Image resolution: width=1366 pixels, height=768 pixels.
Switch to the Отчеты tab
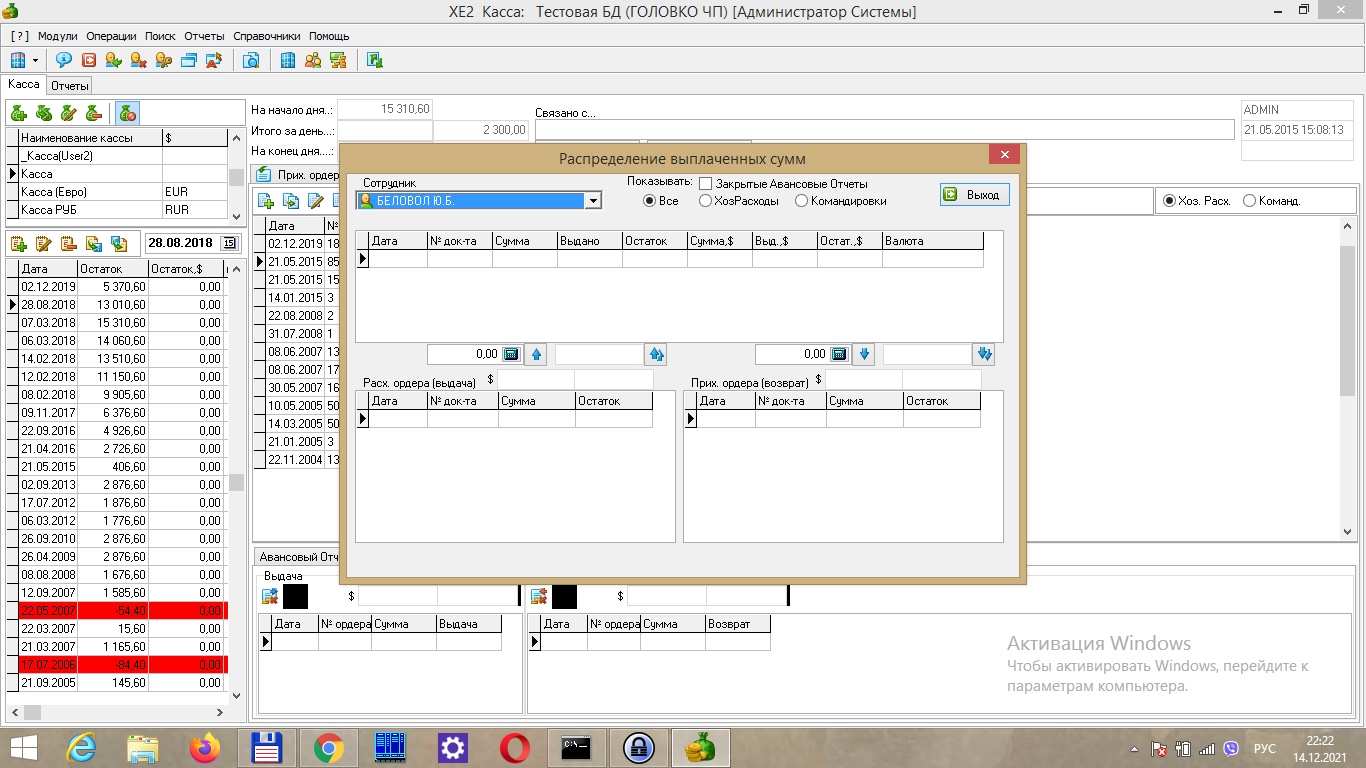(x=70, y=86)
